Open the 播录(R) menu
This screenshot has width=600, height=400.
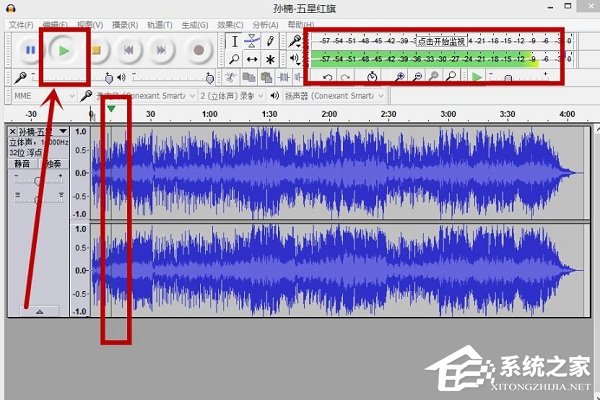[x=125, y=25]
